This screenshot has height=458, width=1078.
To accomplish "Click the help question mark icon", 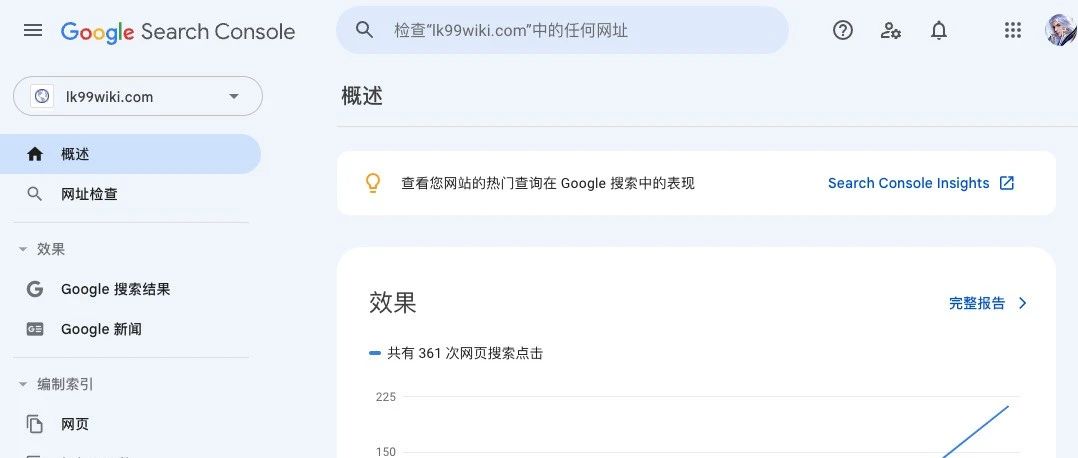I will coord(843,31).
